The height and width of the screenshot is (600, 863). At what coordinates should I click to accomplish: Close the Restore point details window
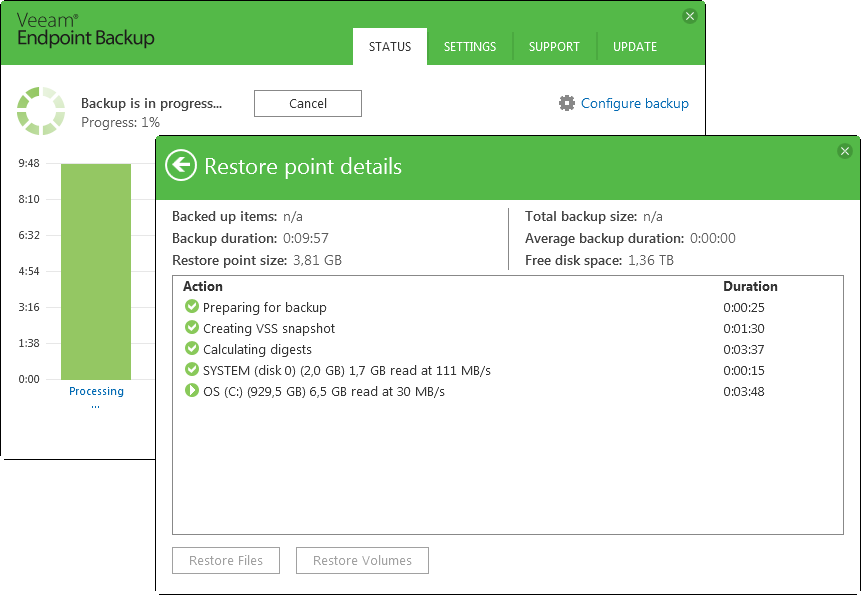pyautogui.click(x=844, y=151)
